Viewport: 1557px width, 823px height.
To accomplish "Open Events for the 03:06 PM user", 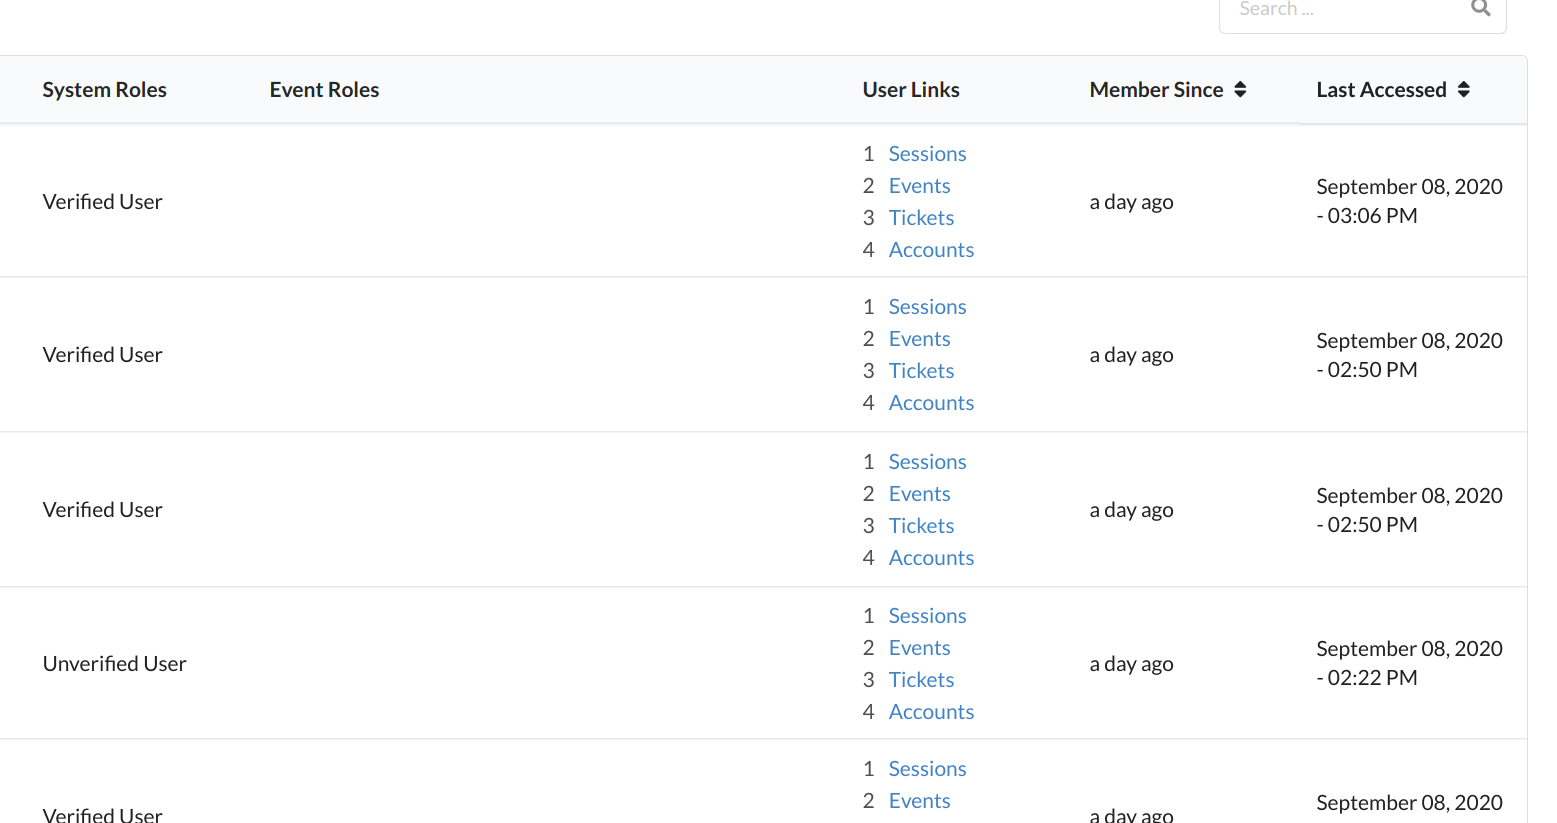I will (x=920, y=186).
